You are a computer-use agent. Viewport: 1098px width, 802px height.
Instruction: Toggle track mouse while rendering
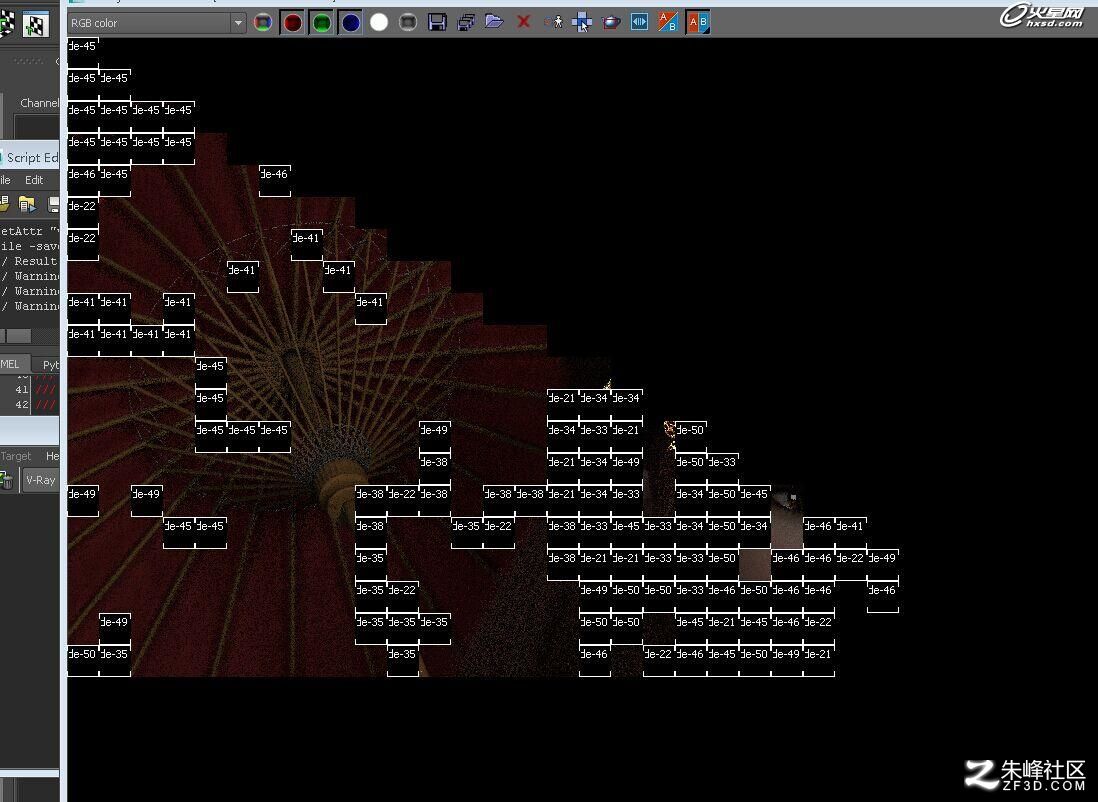pyautogui.click(x=581, y=22)
